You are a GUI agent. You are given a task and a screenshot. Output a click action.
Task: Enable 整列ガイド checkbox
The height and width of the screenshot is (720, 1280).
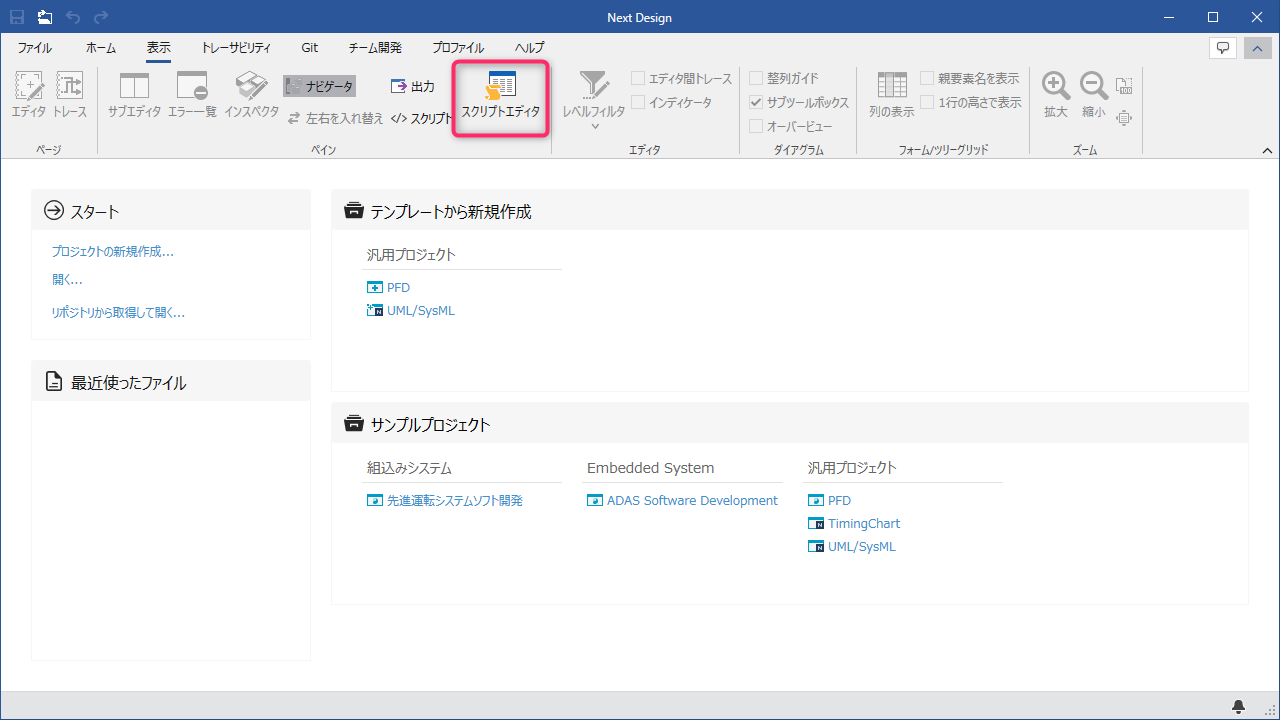tap(784, 78)
